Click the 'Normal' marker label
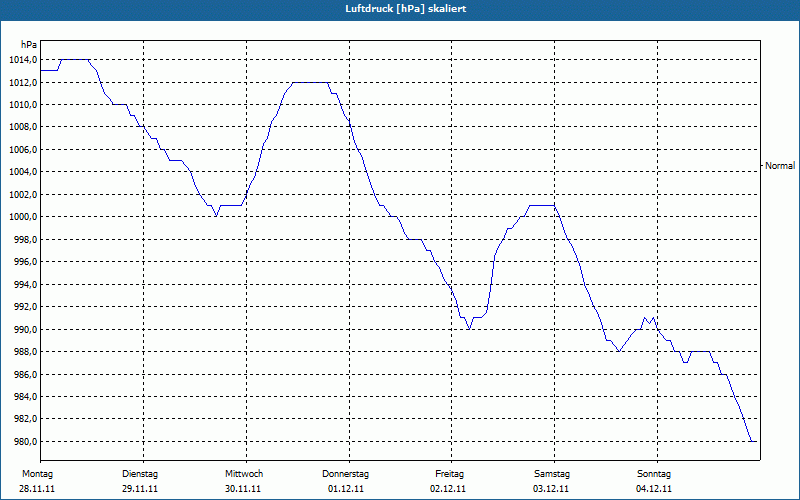 (x=780, y=166)
